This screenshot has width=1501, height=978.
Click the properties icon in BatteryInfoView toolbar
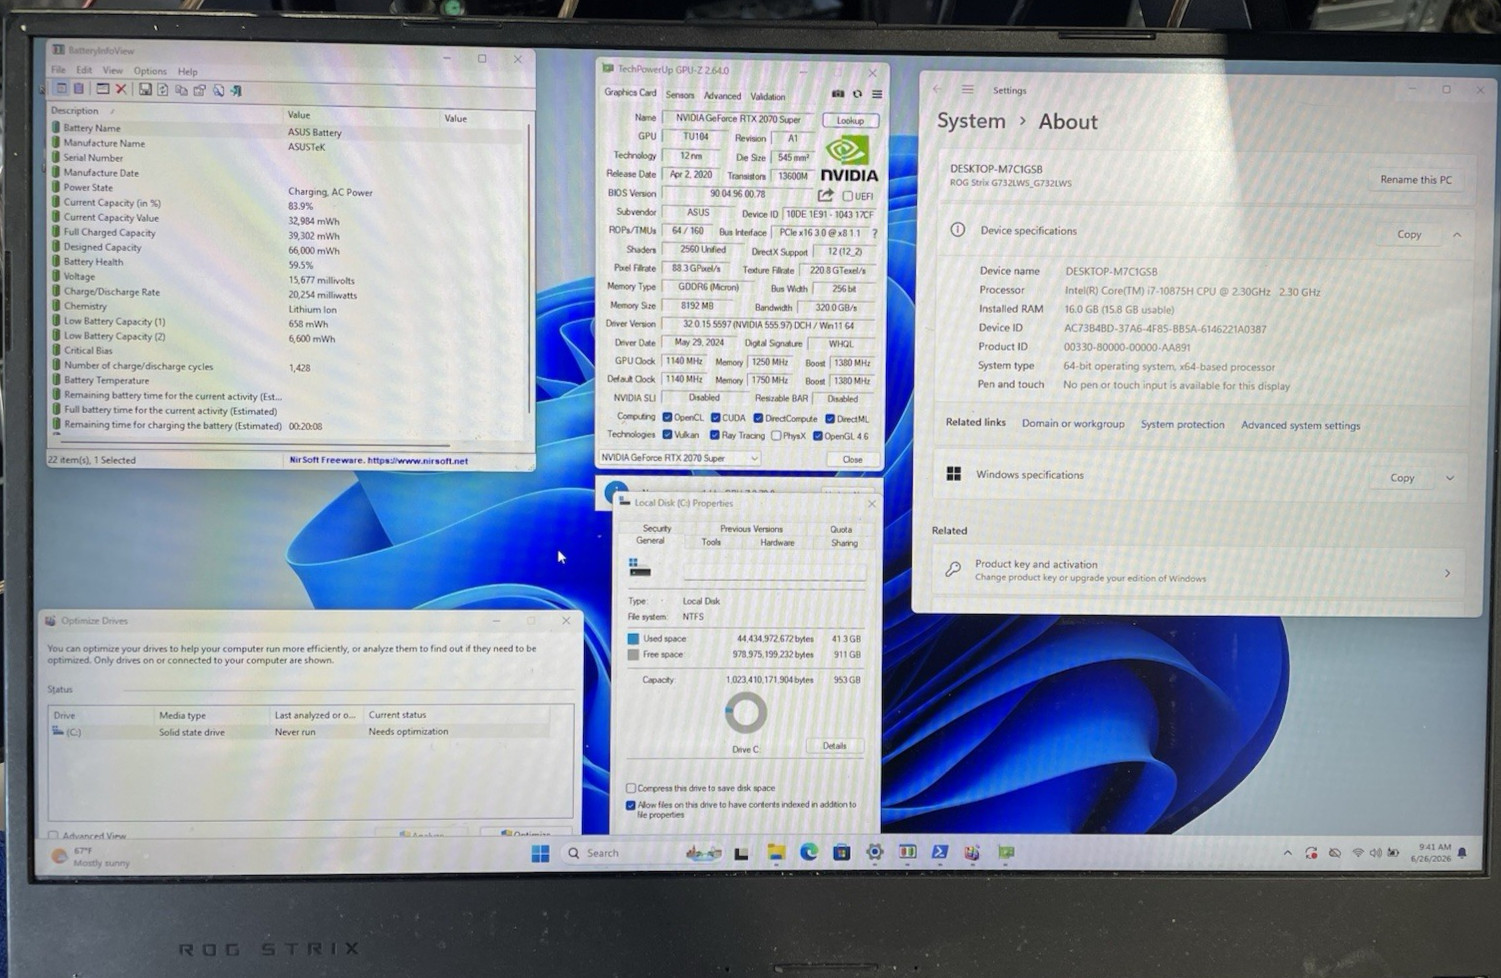199,90
